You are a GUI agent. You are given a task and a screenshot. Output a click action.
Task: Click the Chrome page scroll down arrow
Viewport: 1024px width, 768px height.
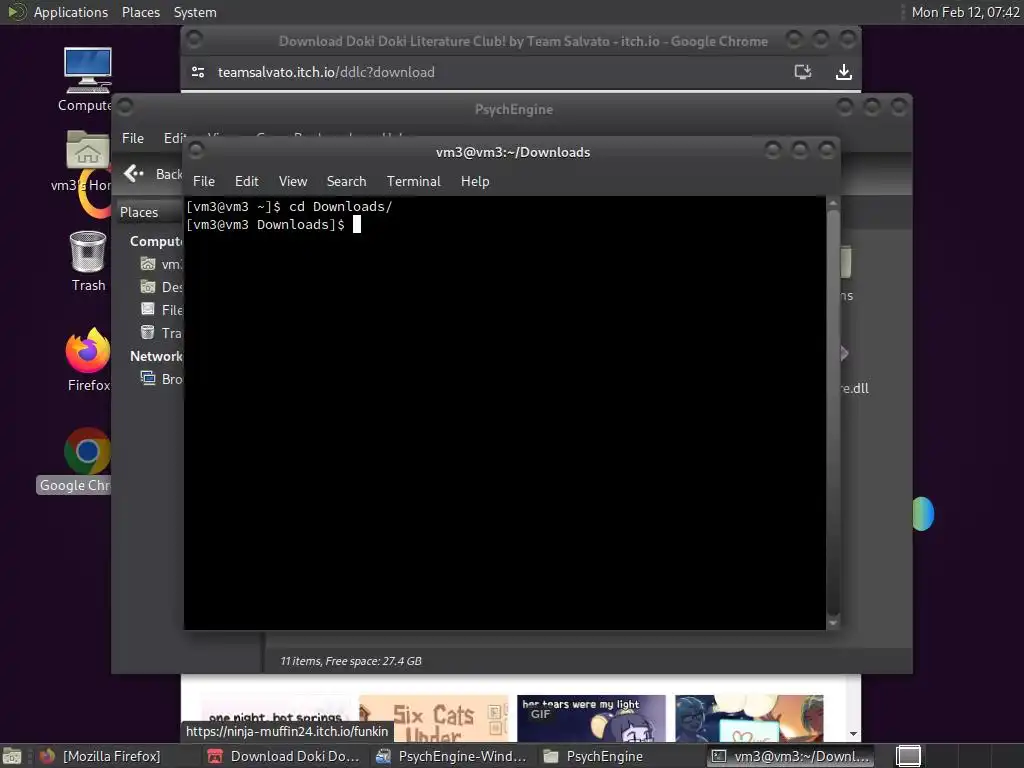(x=853, y=735)
